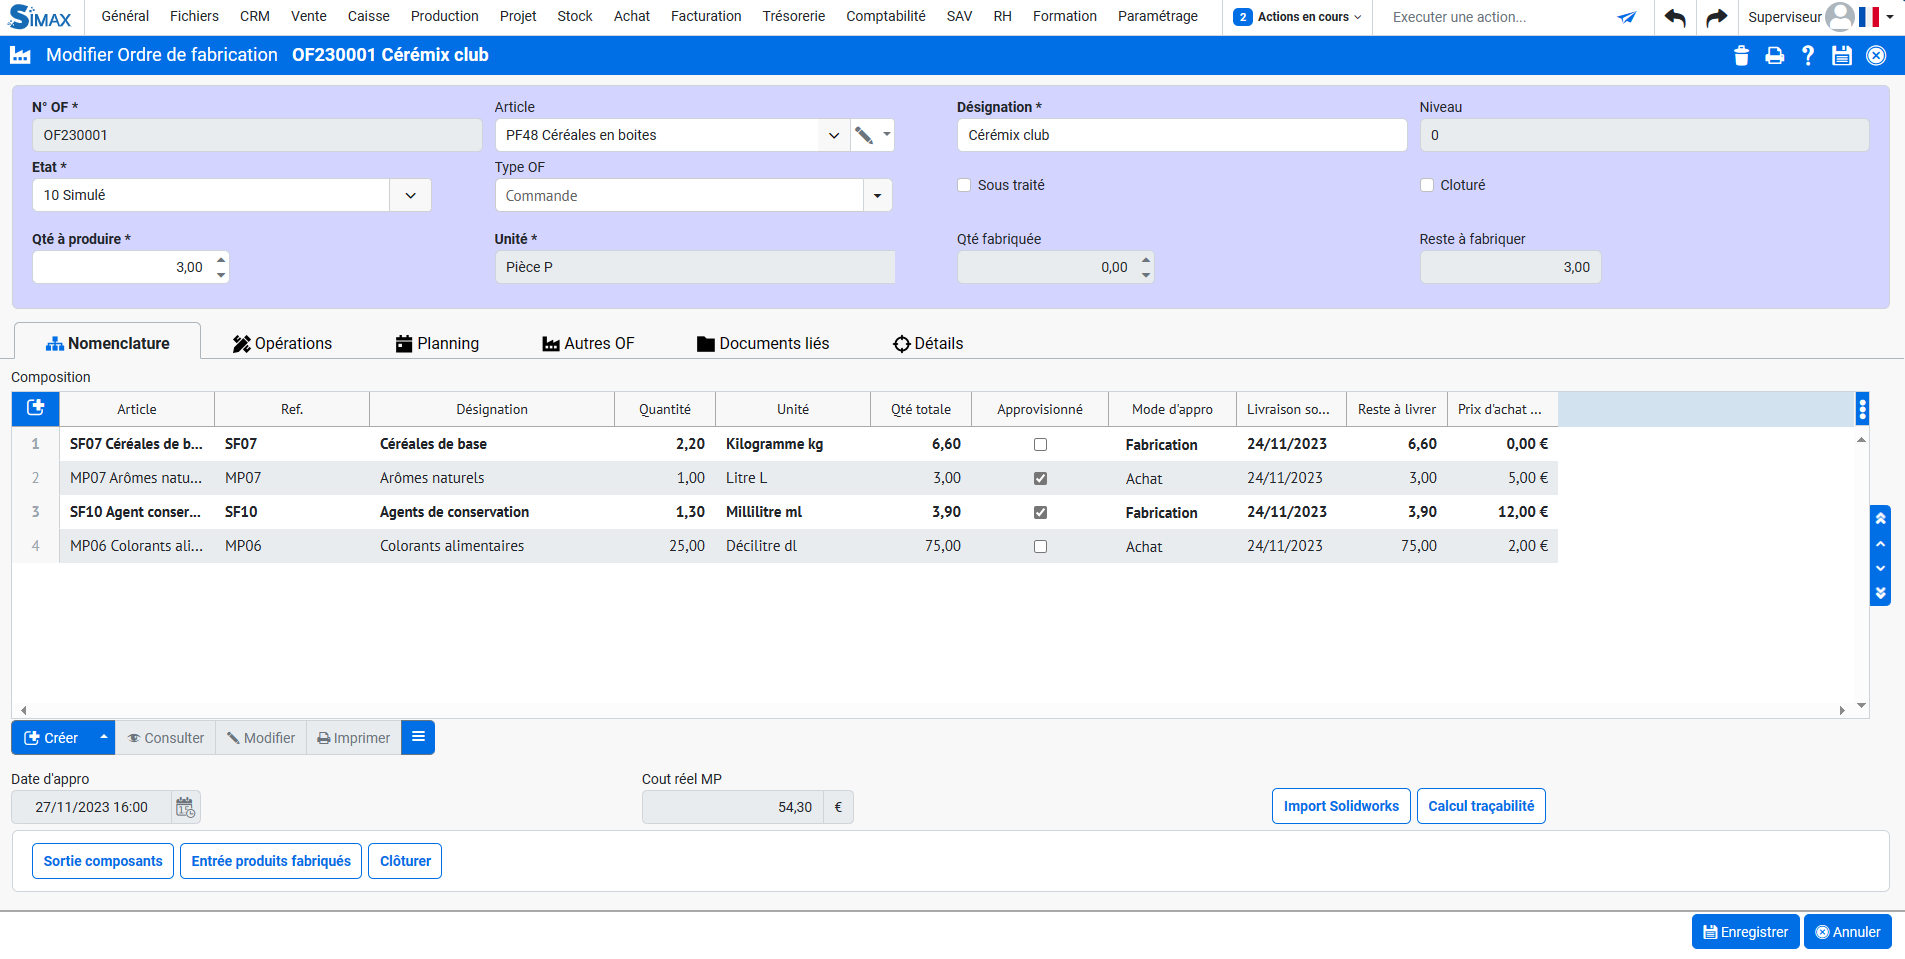1905x959 pixels.
Task: Switch to the Opérations tab
Action: point(282,343)
